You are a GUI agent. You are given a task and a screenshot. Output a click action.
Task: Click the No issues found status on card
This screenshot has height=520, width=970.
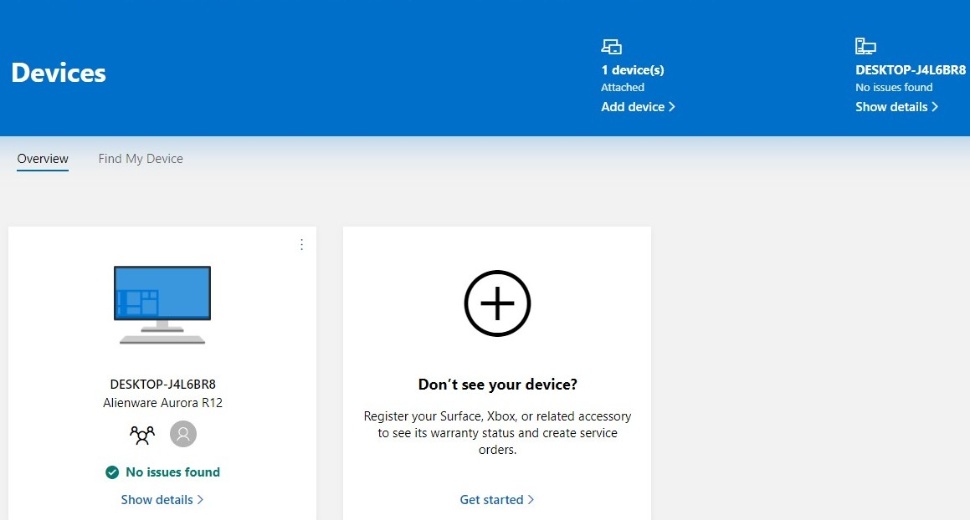coord(173,472)
